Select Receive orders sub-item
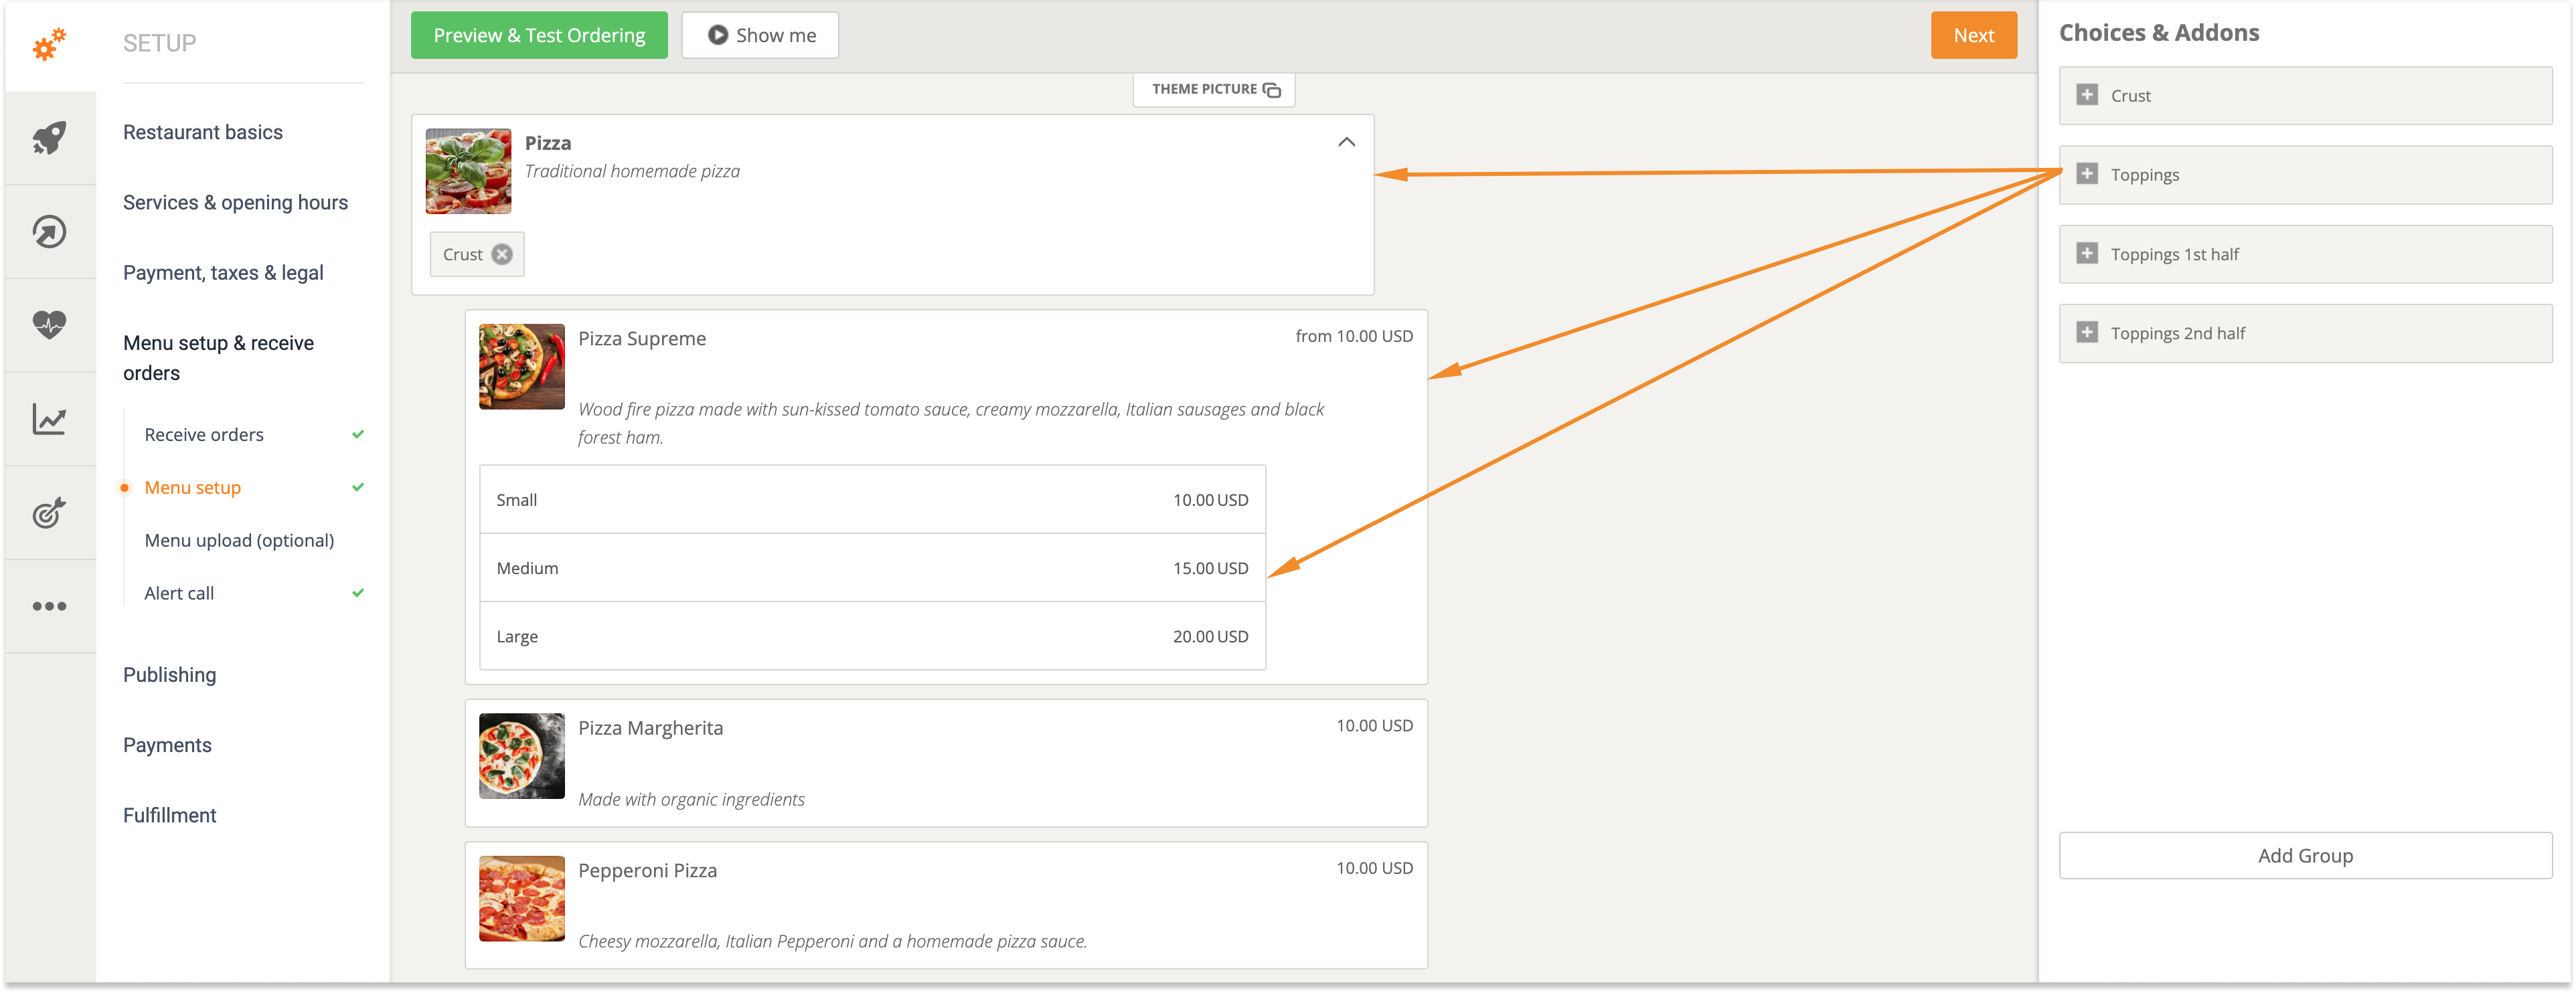The image size is (2576, 993). [x=204, y=434]
